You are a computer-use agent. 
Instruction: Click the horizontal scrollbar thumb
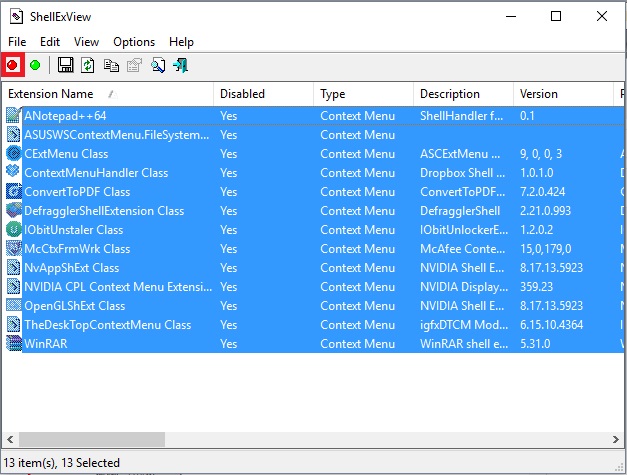[92, 439]
